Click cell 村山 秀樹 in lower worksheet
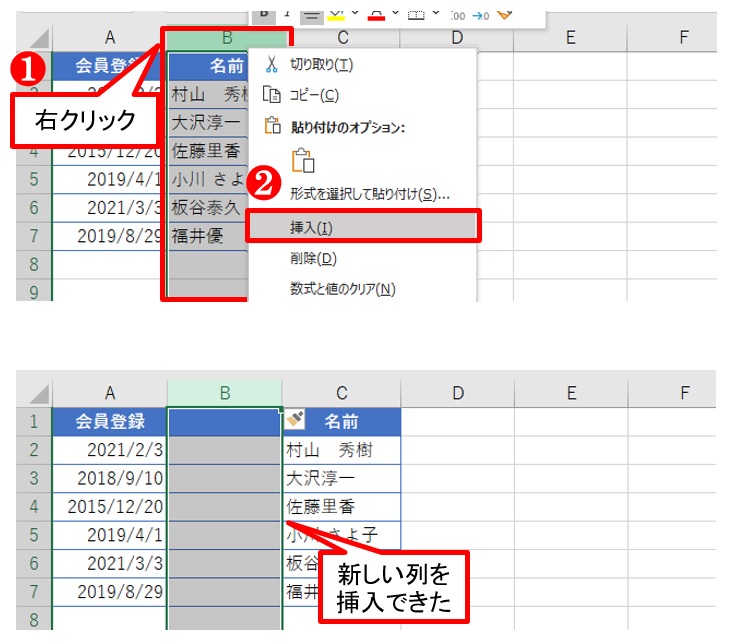 (342, 450)
